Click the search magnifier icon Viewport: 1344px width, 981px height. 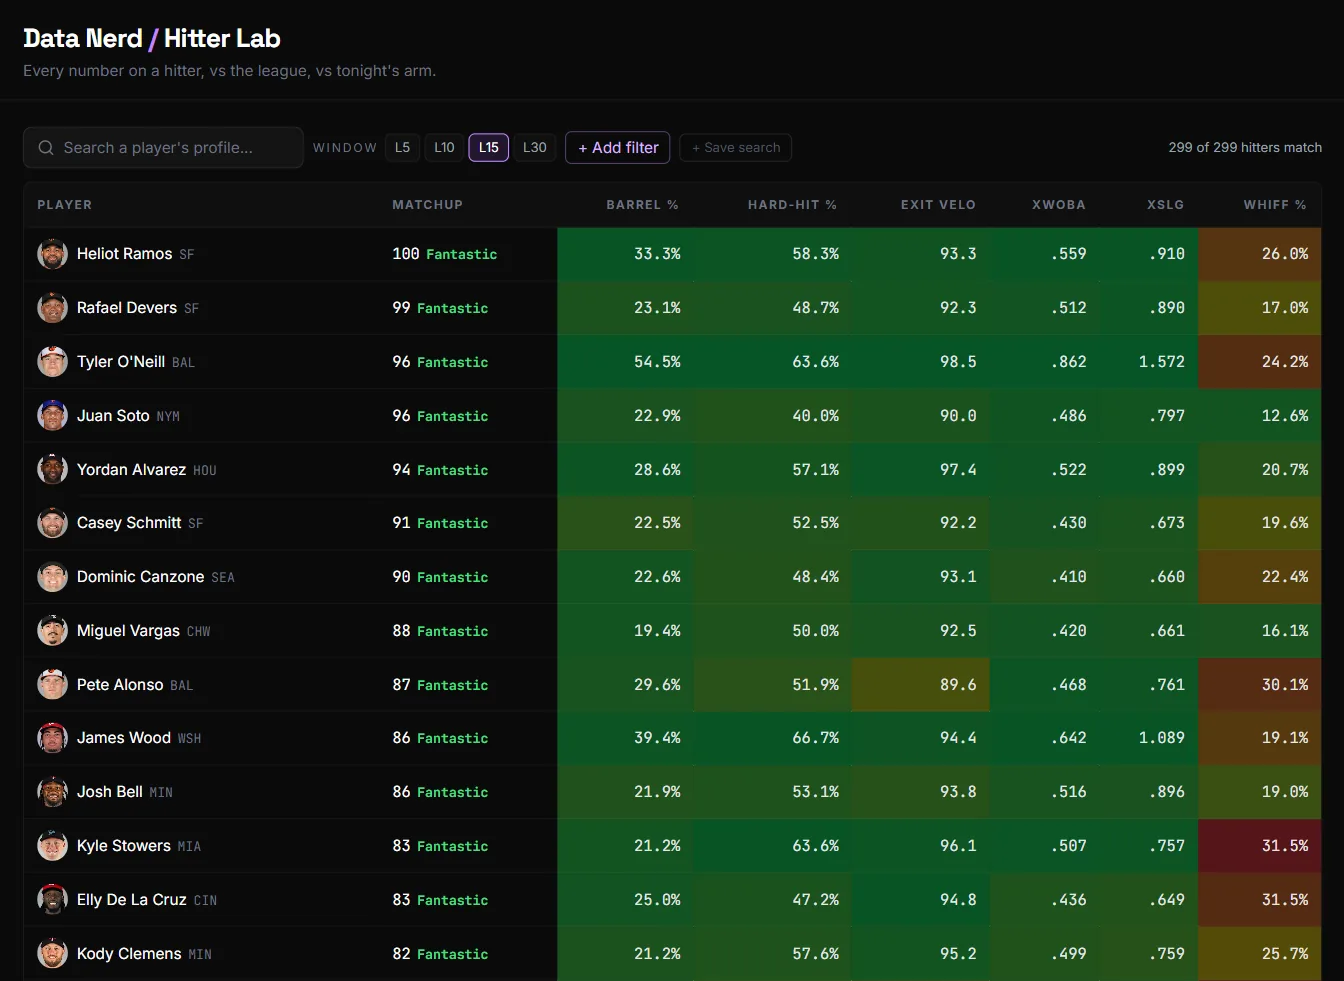point(46,148)
